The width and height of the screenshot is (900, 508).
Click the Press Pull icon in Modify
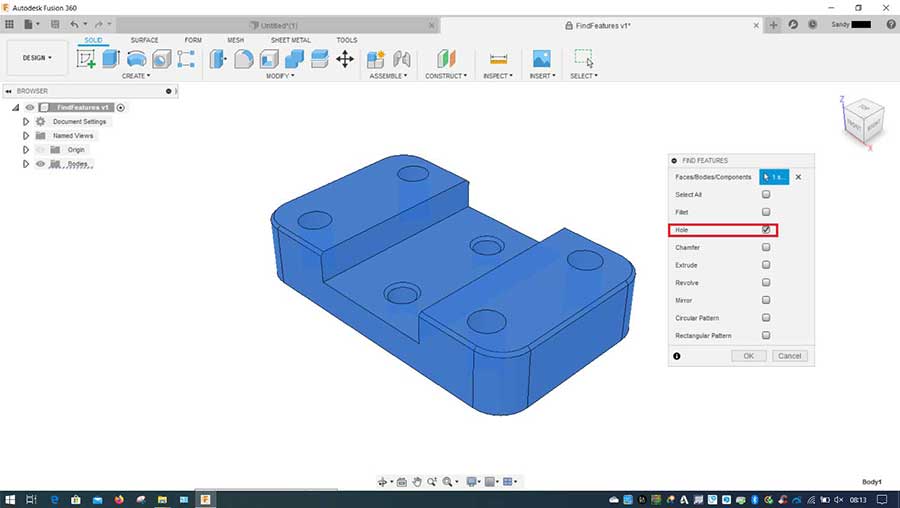tap(217, 59)
